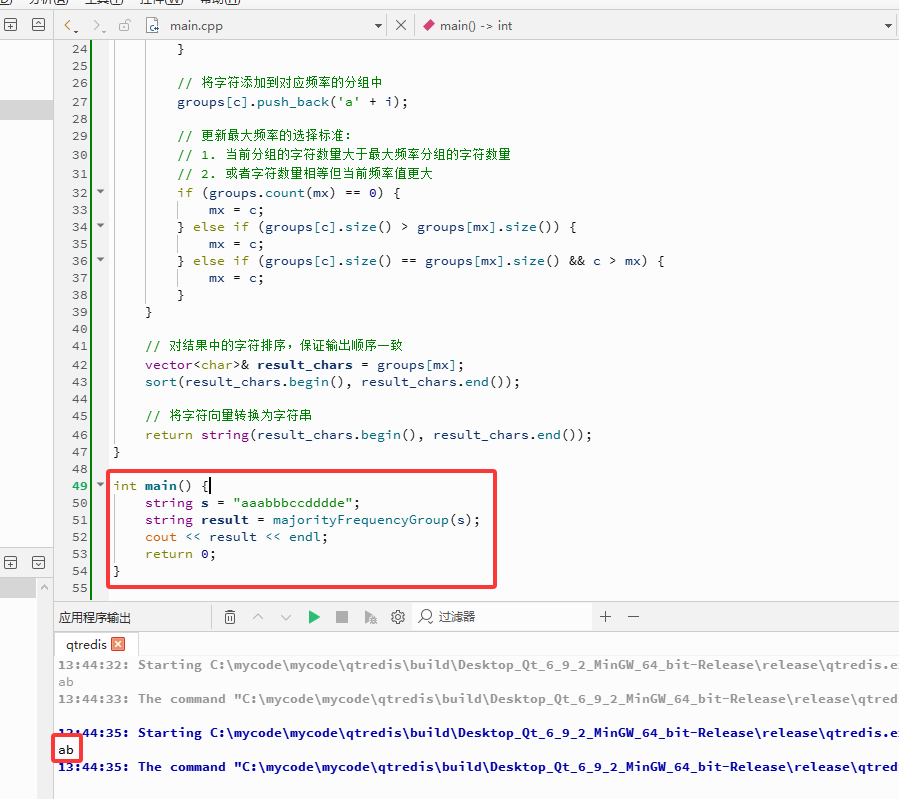Click the comment on line 26
This screenshot has width=899, height=799.
pos(280,83)
